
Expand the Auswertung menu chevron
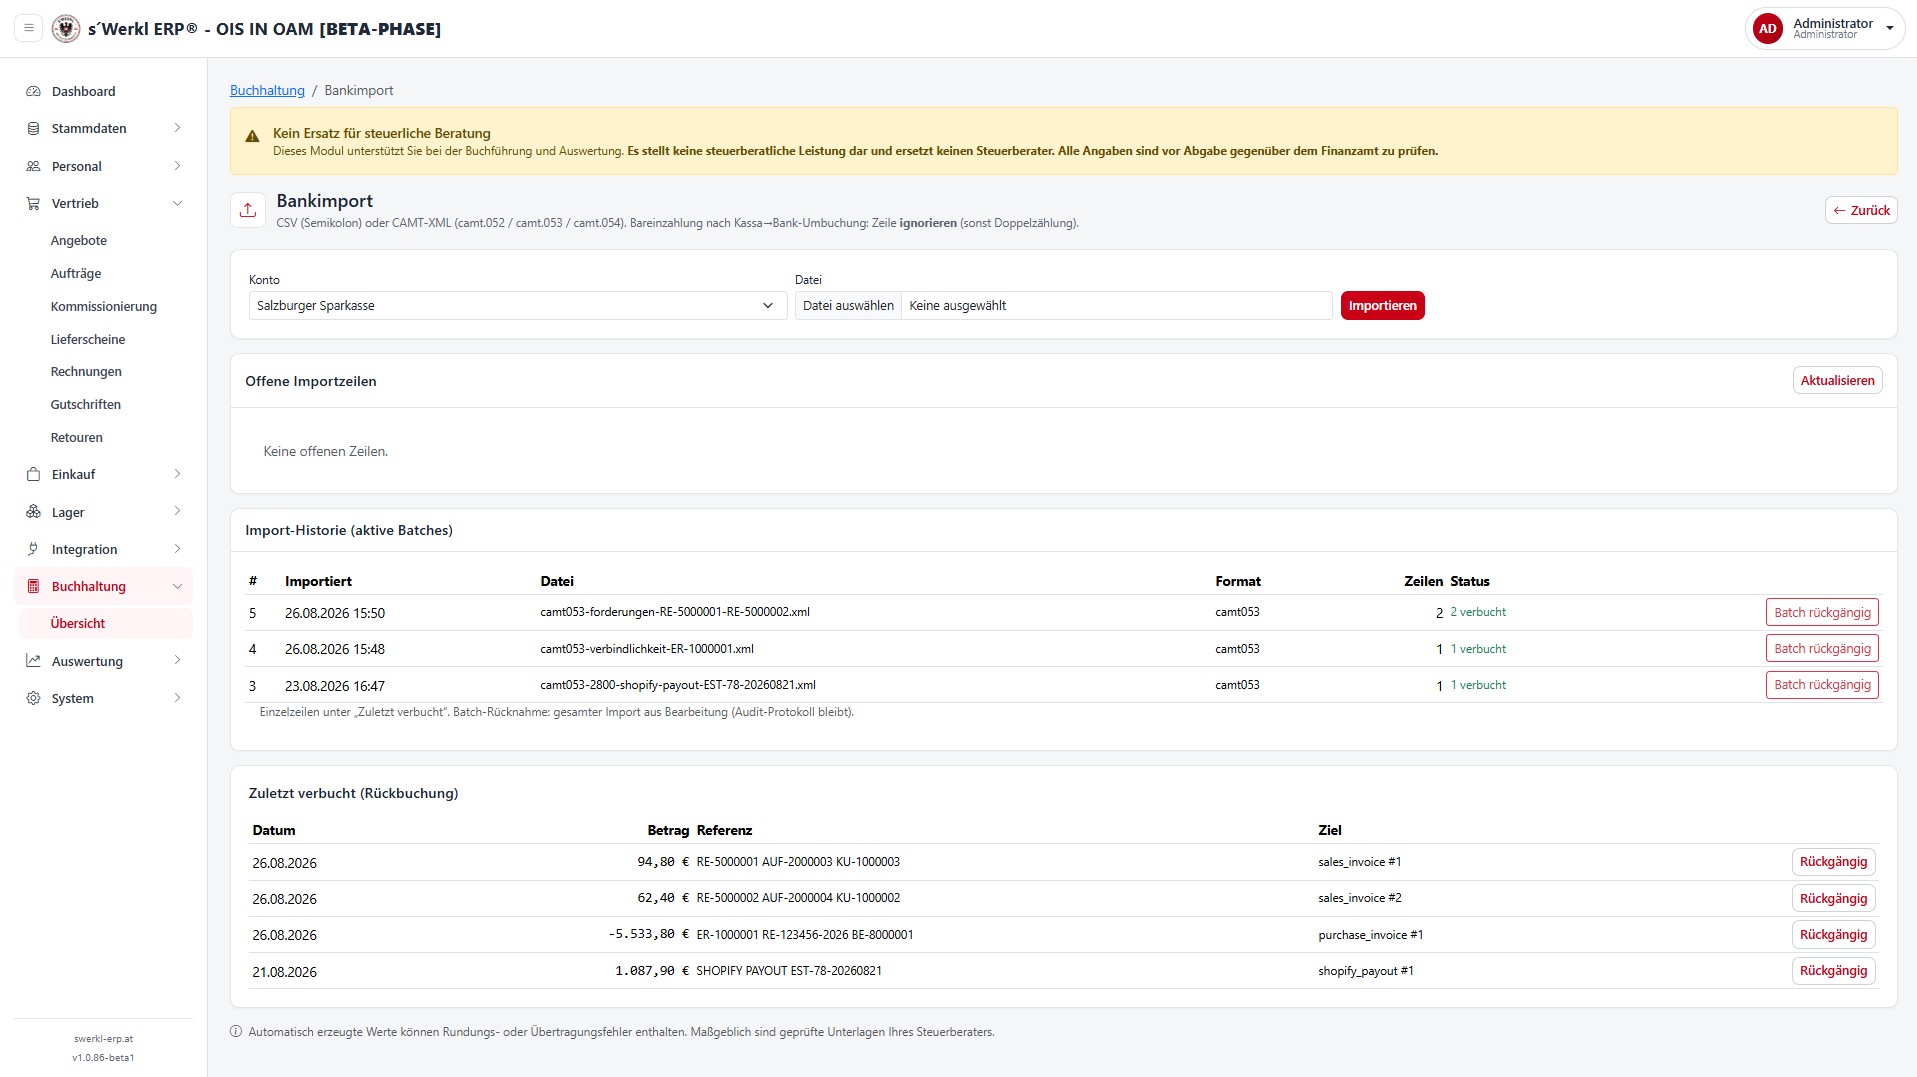[177, 661]
